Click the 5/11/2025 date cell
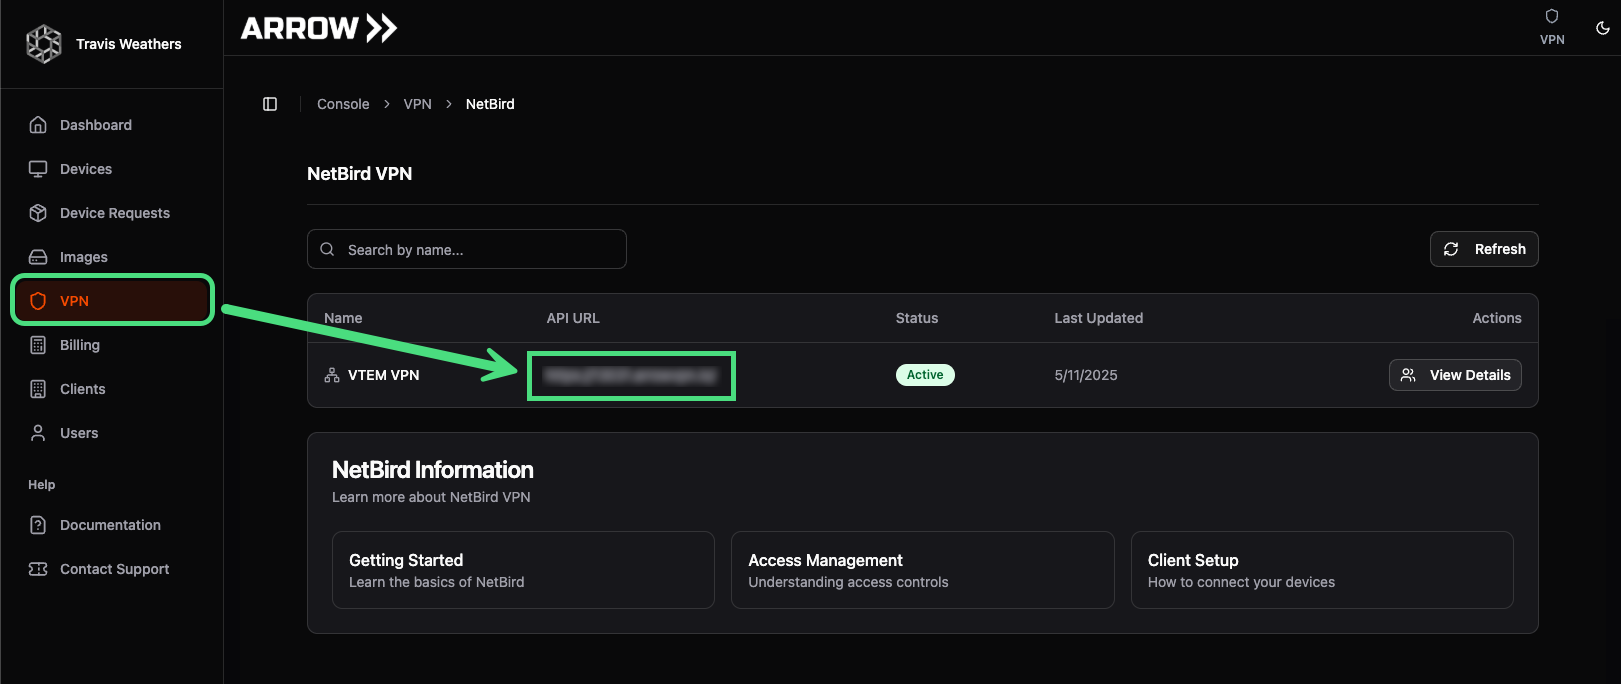Screen dimensions: 1621x684 (1086, 375)
